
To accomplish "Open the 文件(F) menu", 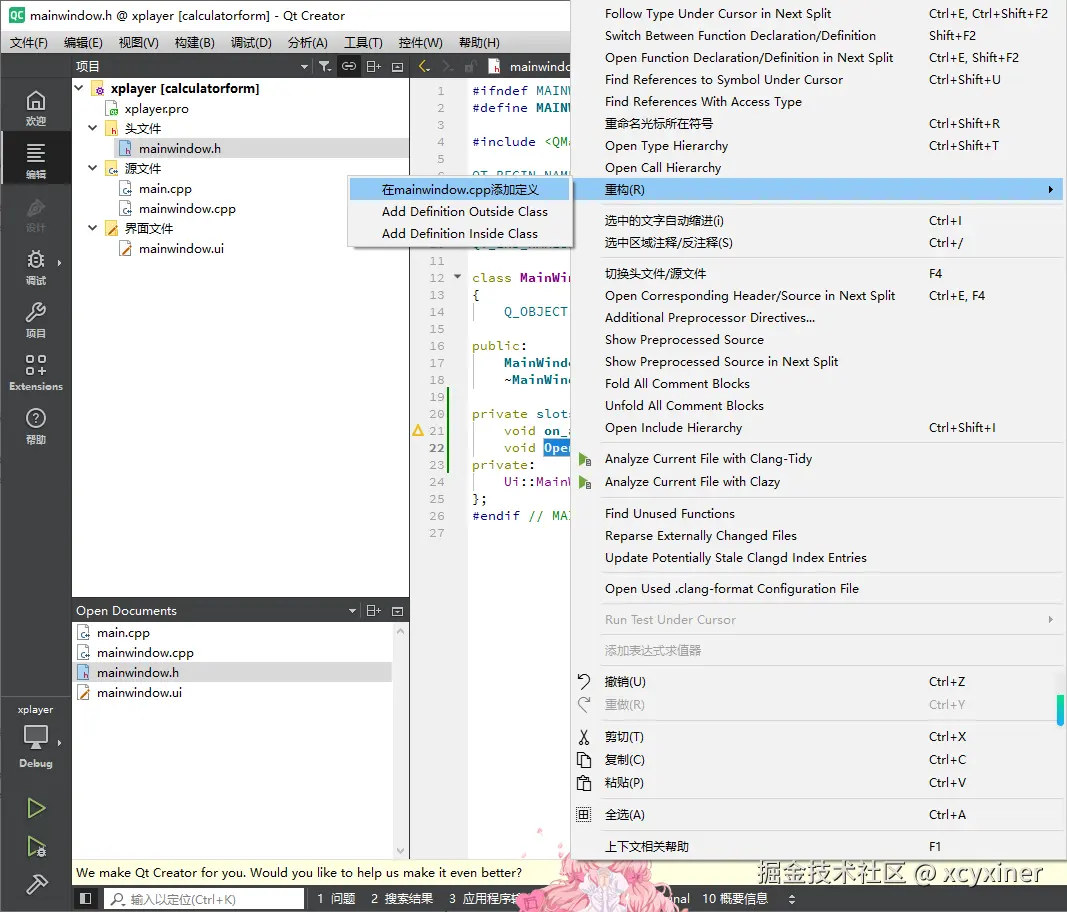I will (x=29, y=42).
